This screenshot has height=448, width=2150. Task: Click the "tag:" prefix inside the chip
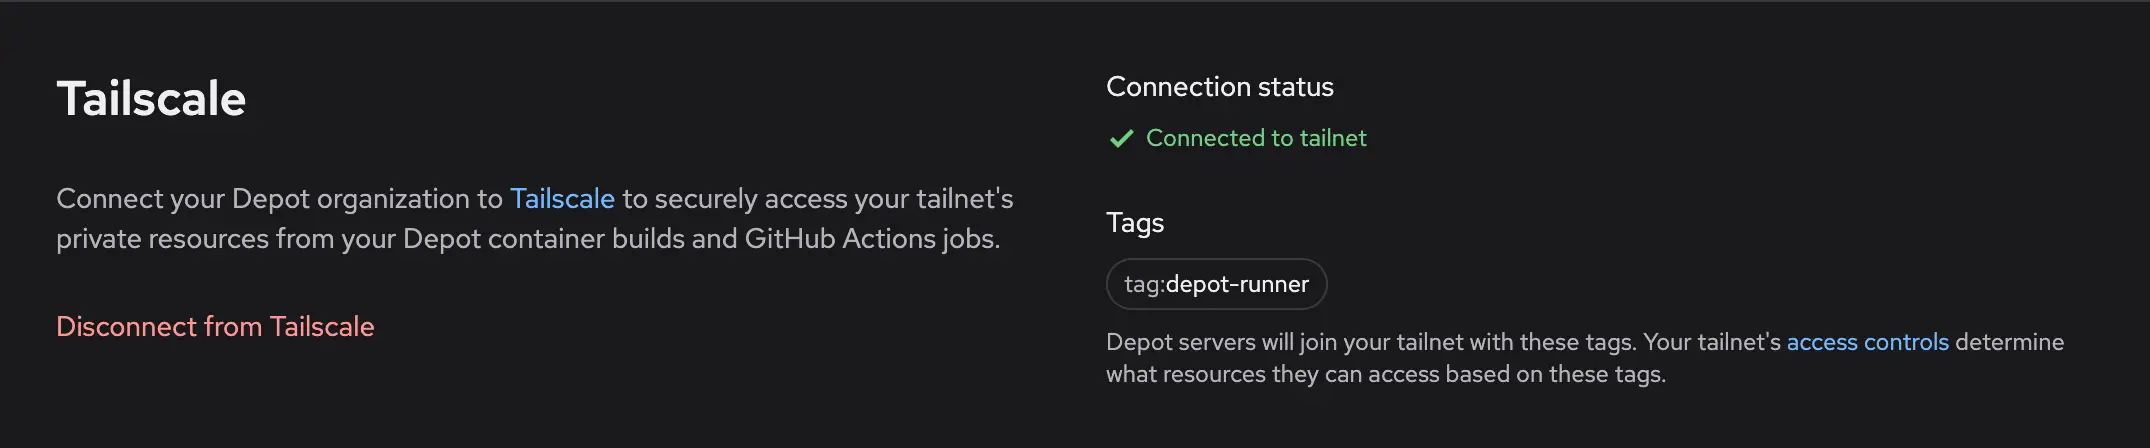click(x=1143, y=284)
